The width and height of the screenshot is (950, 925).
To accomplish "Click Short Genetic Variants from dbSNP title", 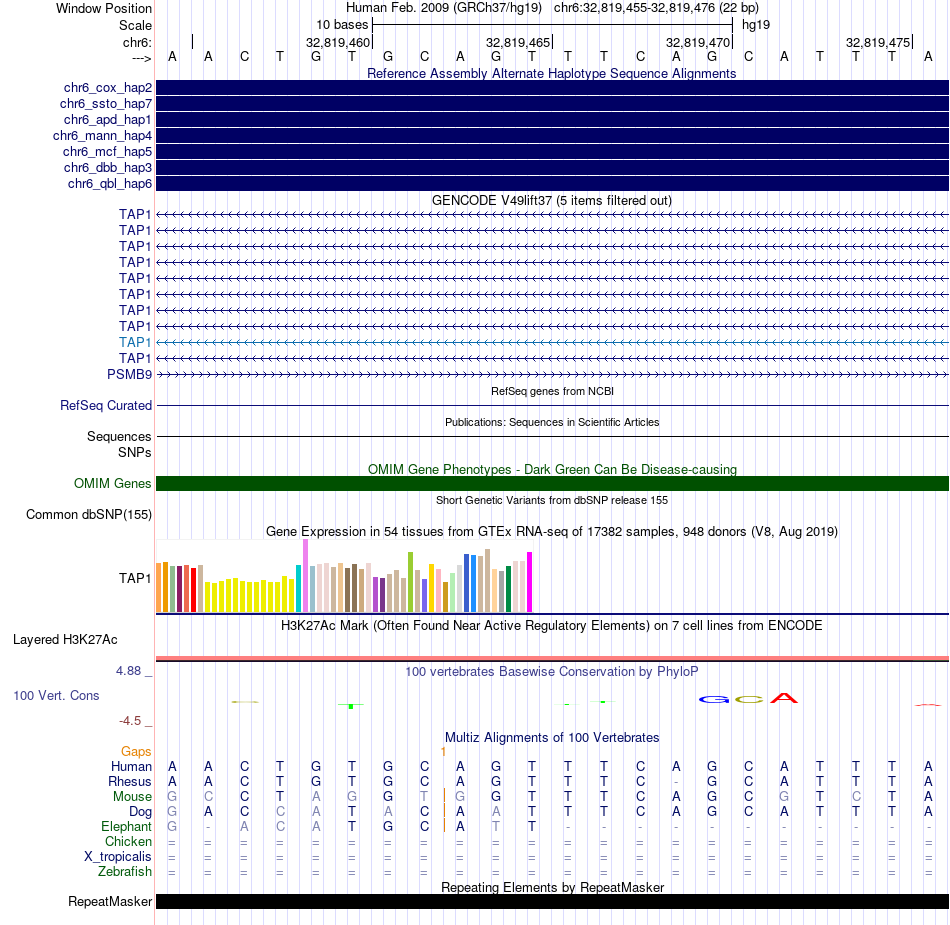I will click(x=552, y=500).
